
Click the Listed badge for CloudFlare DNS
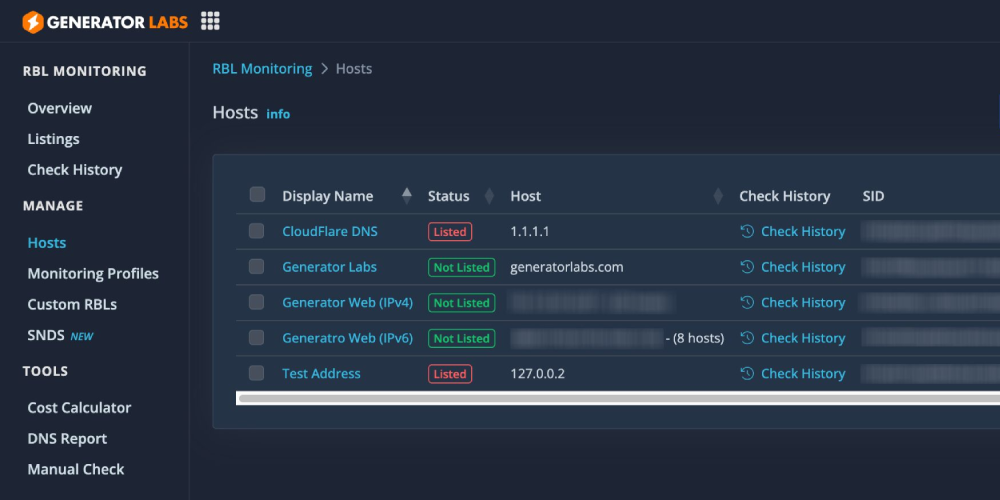(x=450, y=232)
